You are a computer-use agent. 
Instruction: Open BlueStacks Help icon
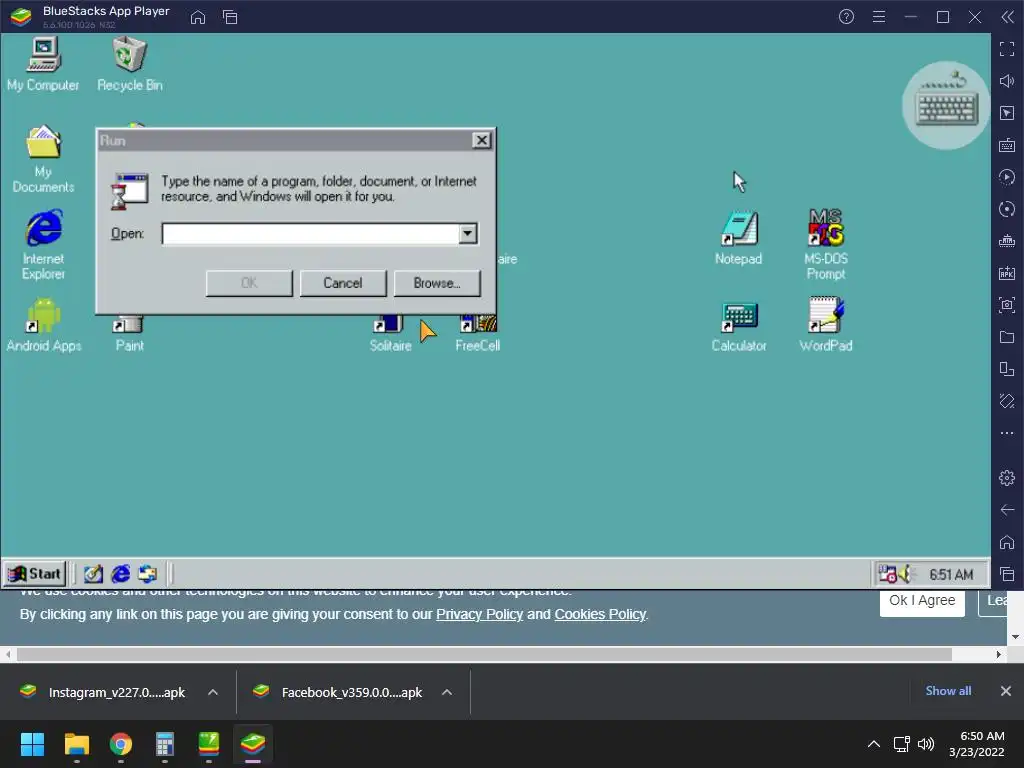(x=846, y=17)
